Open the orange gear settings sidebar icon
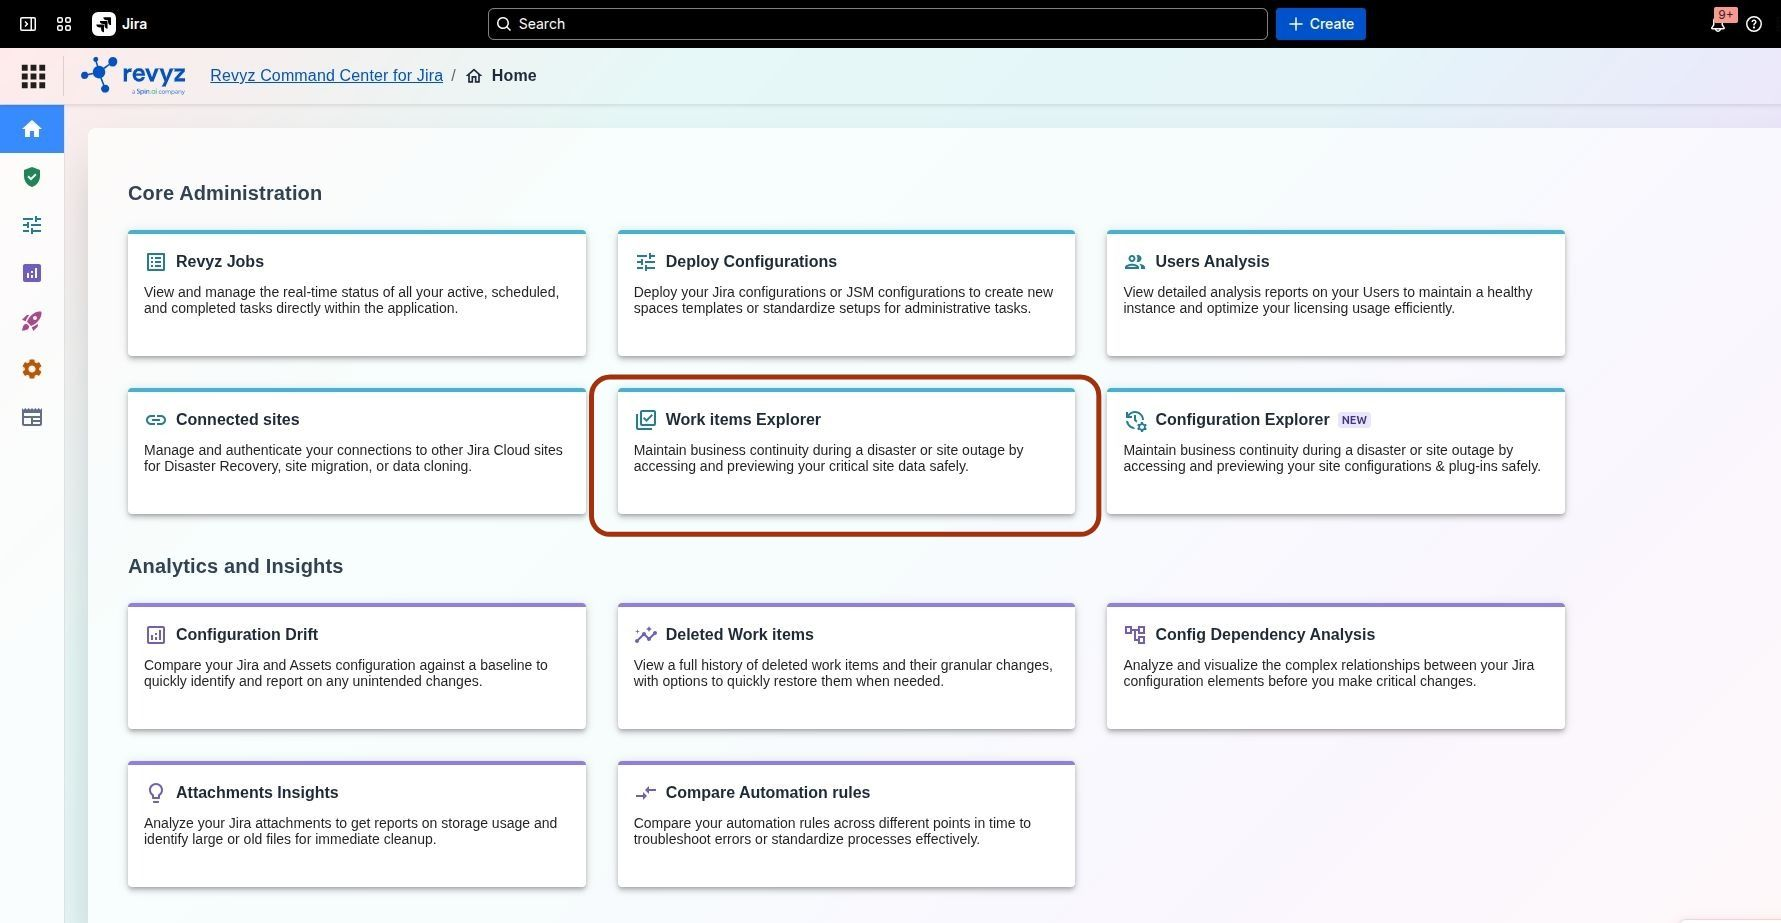 (32, 369)
